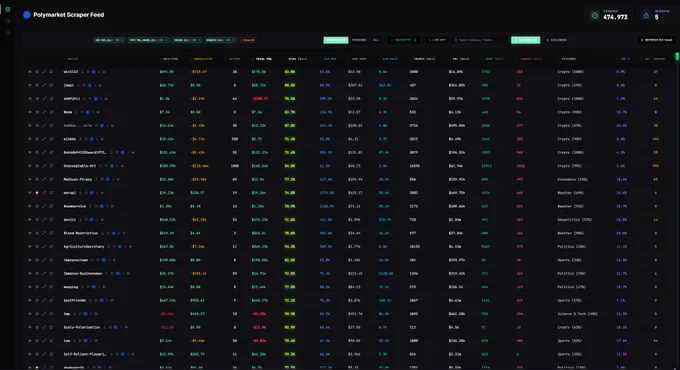Screen dimensions: 680x370
Task: Sort by WALLET column header
Action: (72, 59)
